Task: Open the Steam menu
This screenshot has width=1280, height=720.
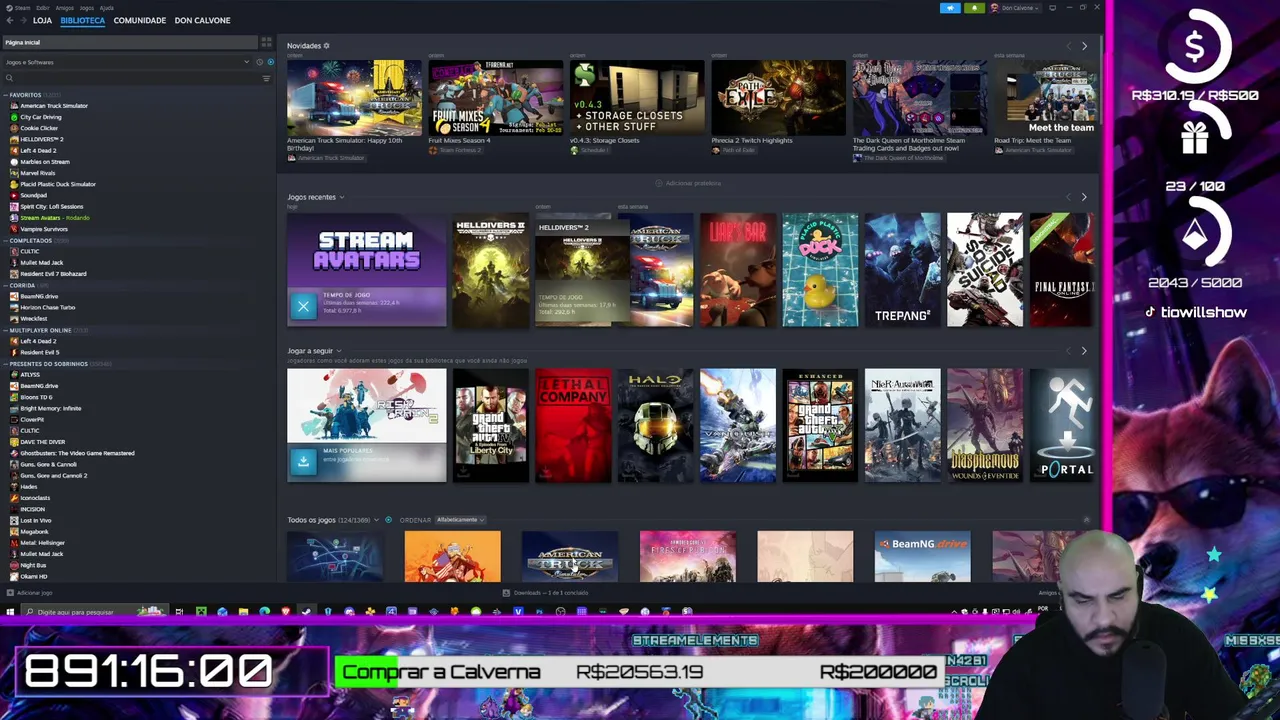Action: [23, 8]
